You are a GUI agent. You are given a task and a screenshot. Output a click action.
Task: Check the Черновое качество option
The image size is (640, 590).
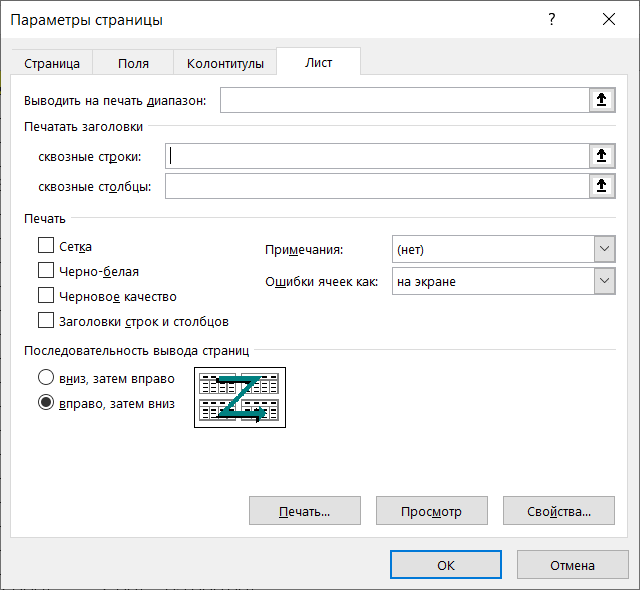click(46, 295)
